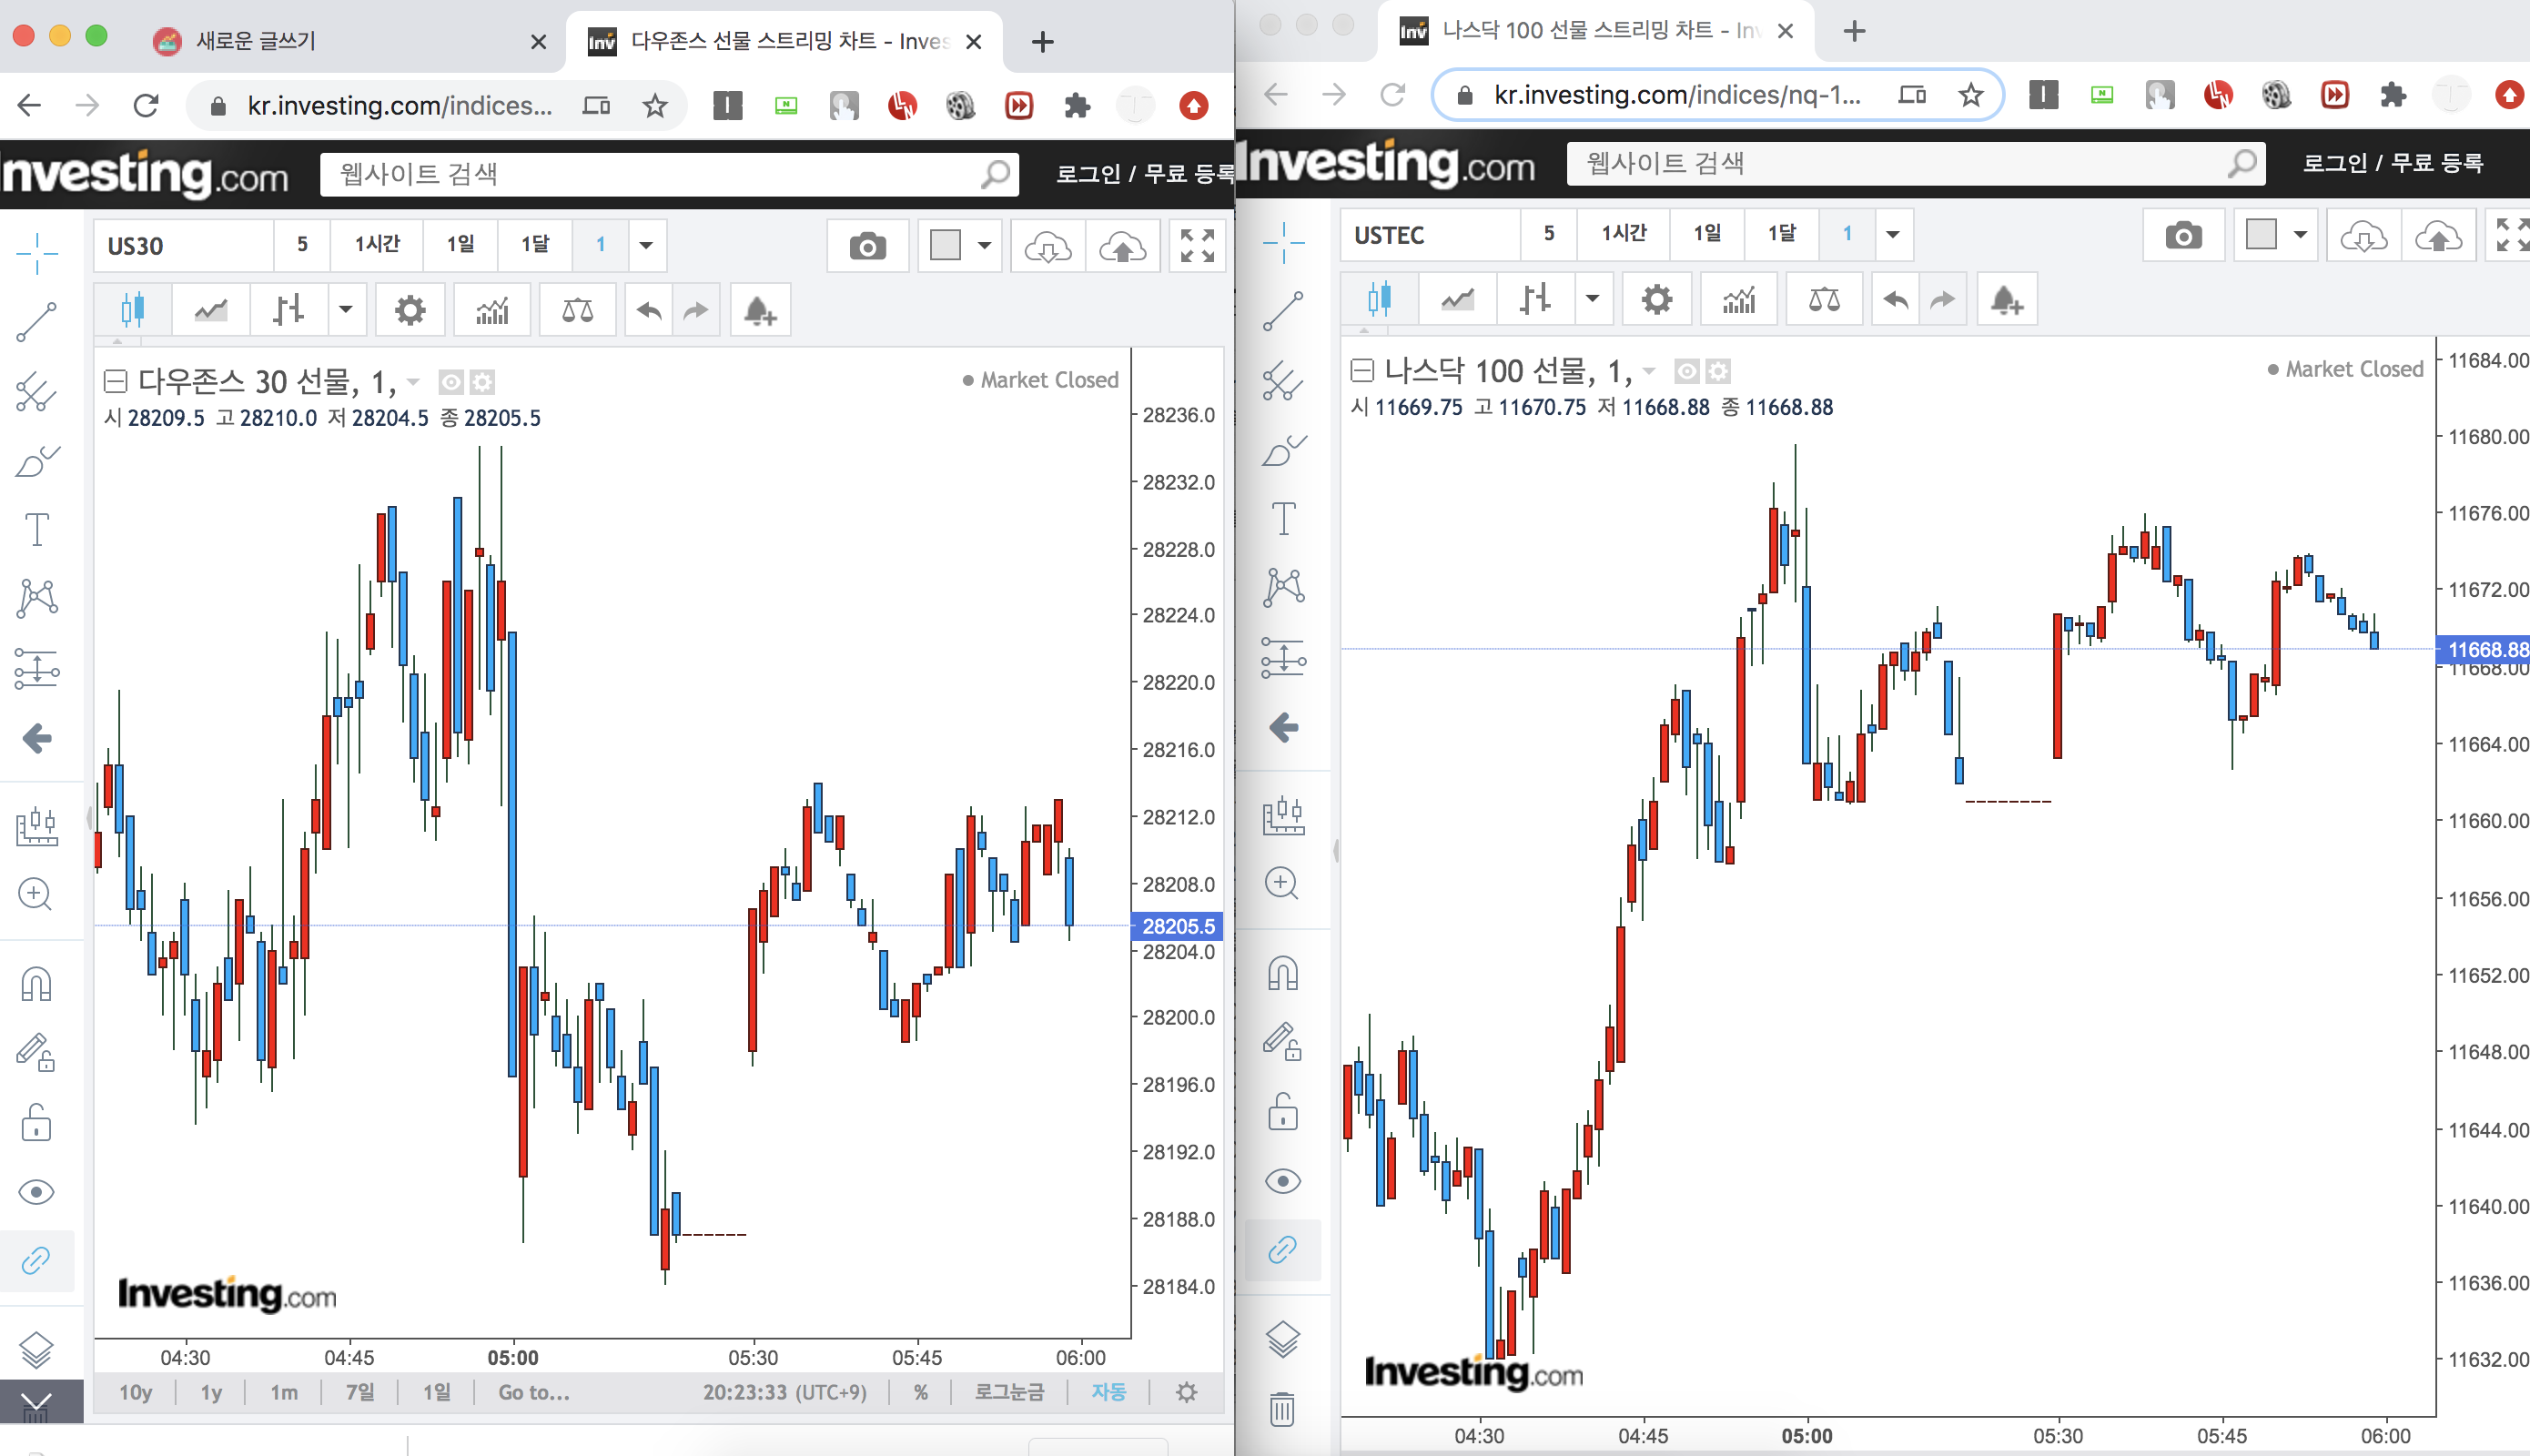2530x1456 pixels.
Task: Select the 1일 interval in the US30 toolbar
Action: coord(460,245)
